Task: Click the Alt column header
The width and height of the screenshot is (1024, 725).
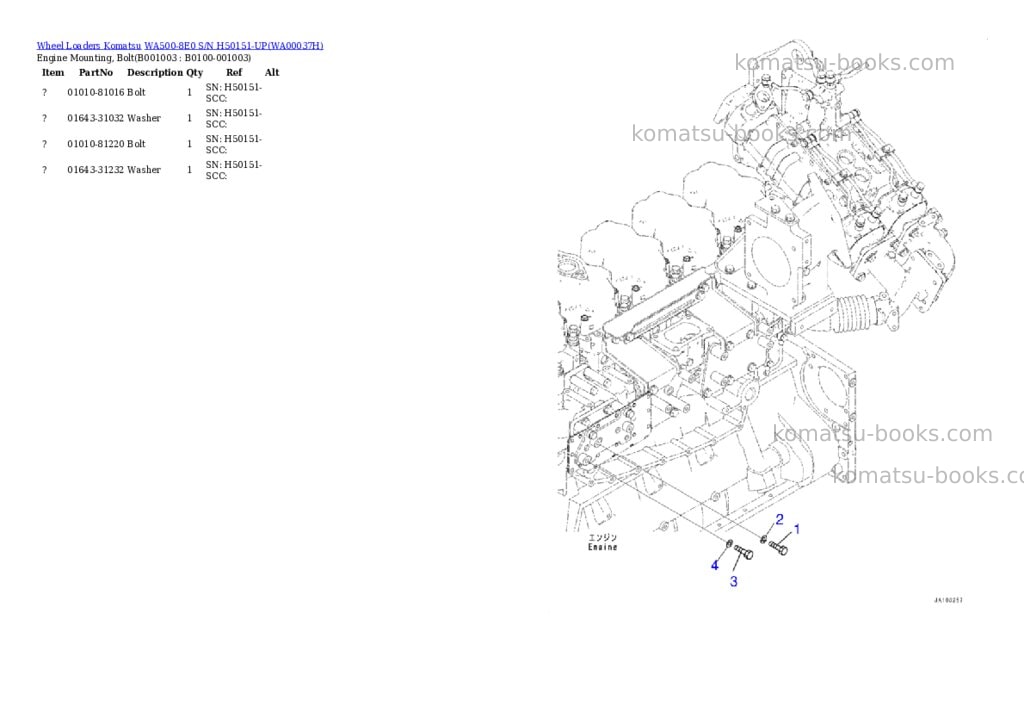Action: pos(272,72)
